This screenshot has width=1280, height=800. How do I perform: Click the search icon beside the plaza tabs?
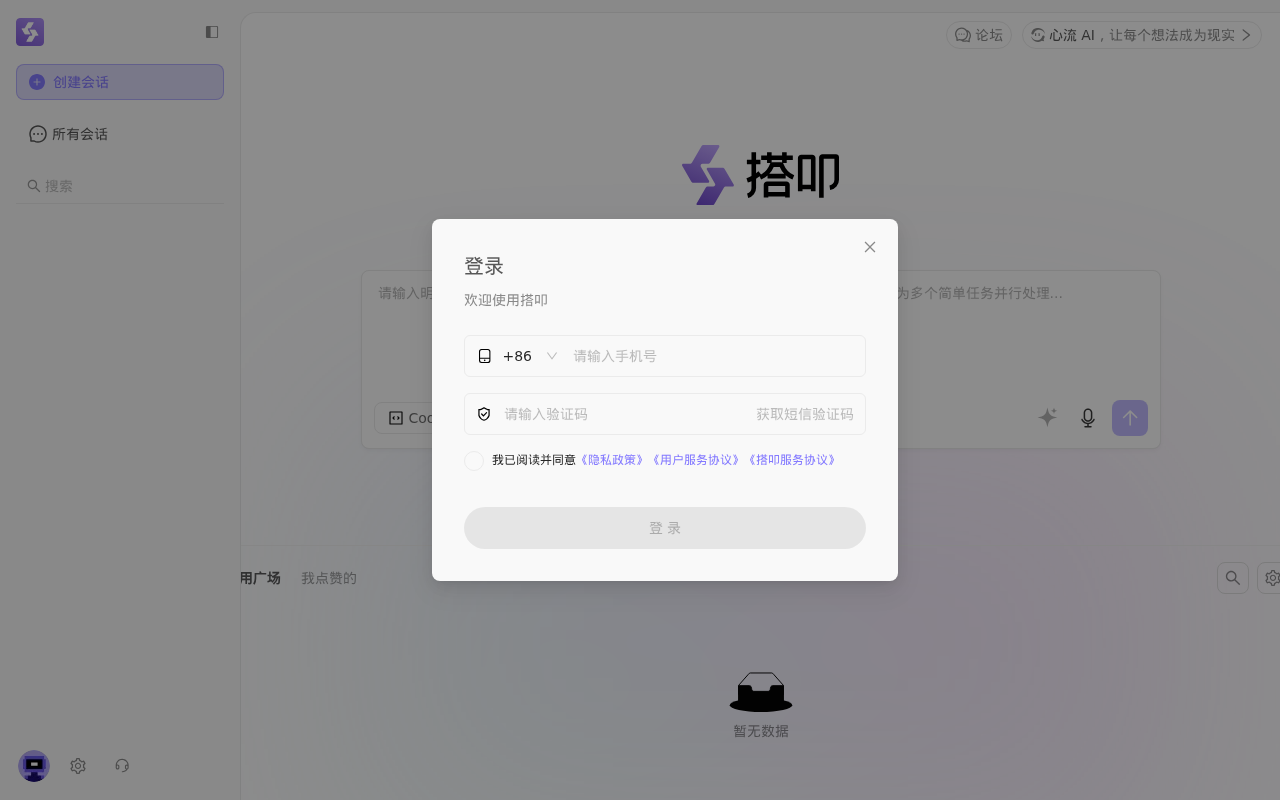(x=1233, y=578)
